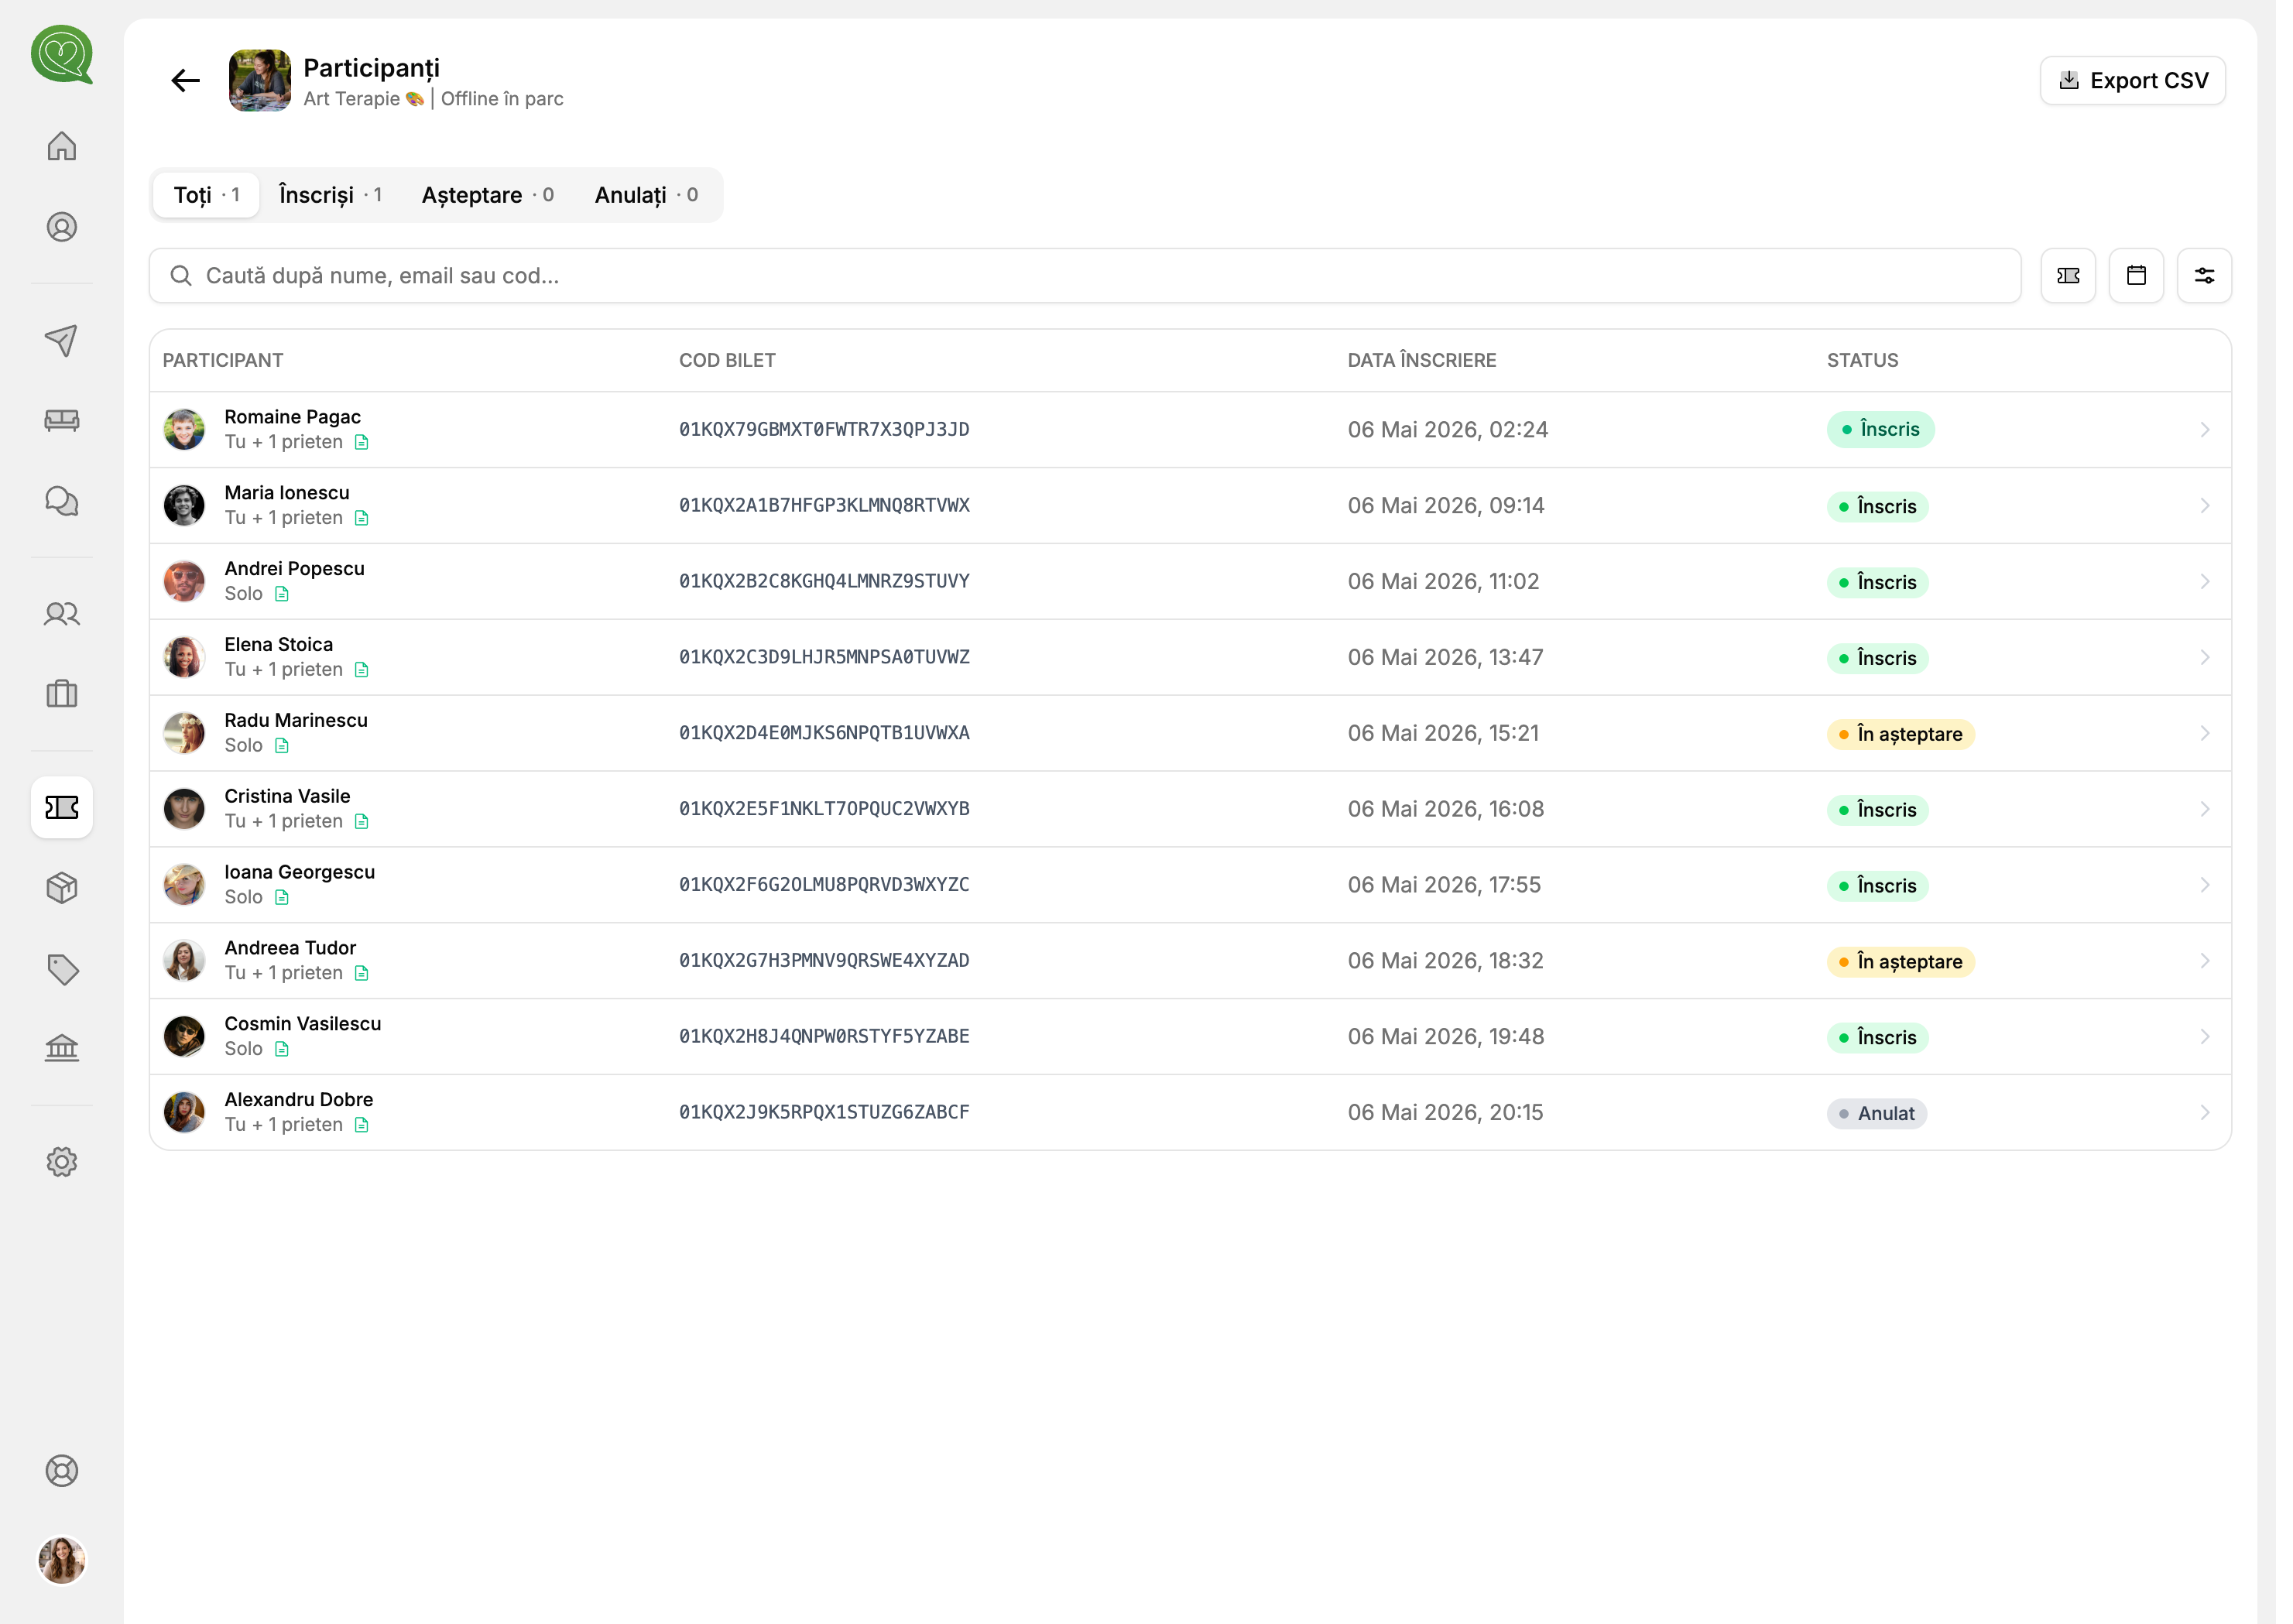
Task: Open the sliders filter options button
Action: point(2204,276)
